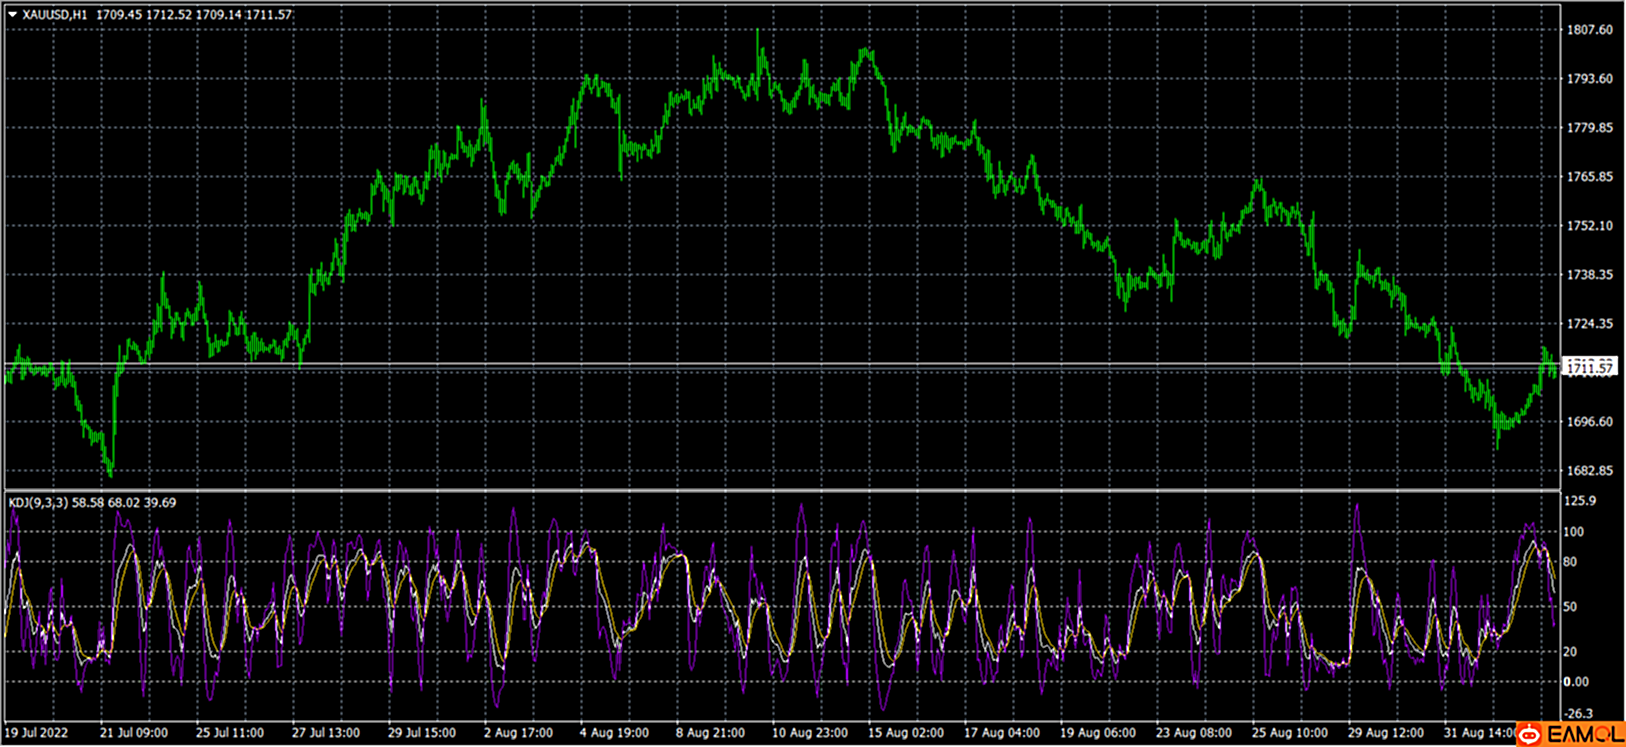Click the triangle arrow beside XAUUSD,H1
The height and width of the screenshot is (747, 1626).
[13, 15]
